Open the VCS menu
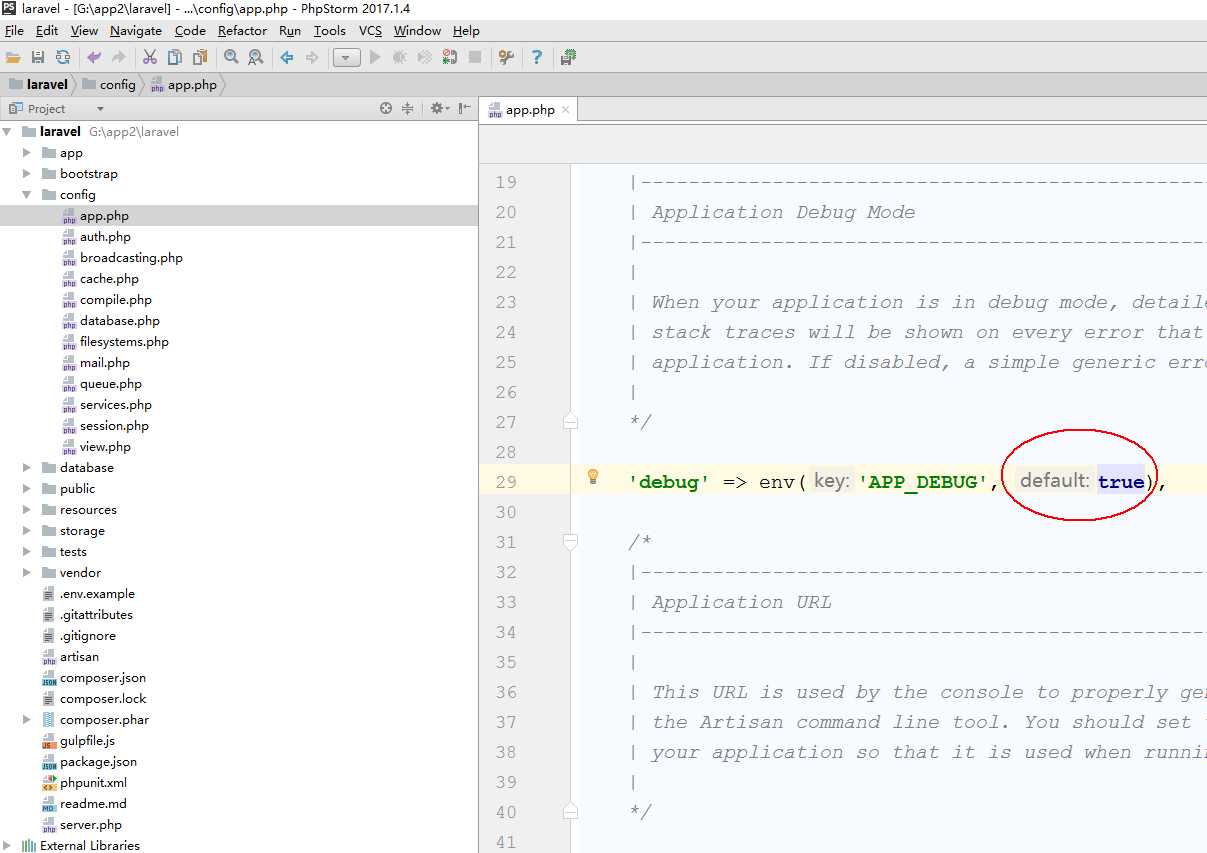Image resolution: width=1207 pixels, height=853 pixels. coord(371,31)
